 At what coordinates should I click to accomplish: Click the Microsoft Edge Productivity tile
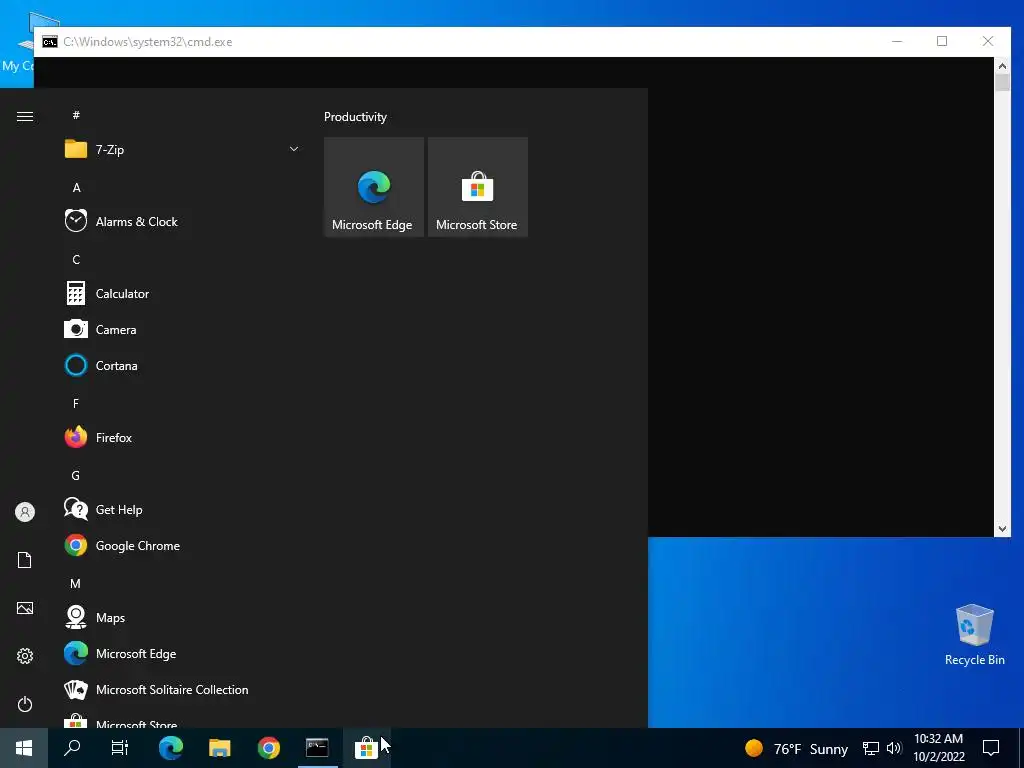tap(374, 187)
